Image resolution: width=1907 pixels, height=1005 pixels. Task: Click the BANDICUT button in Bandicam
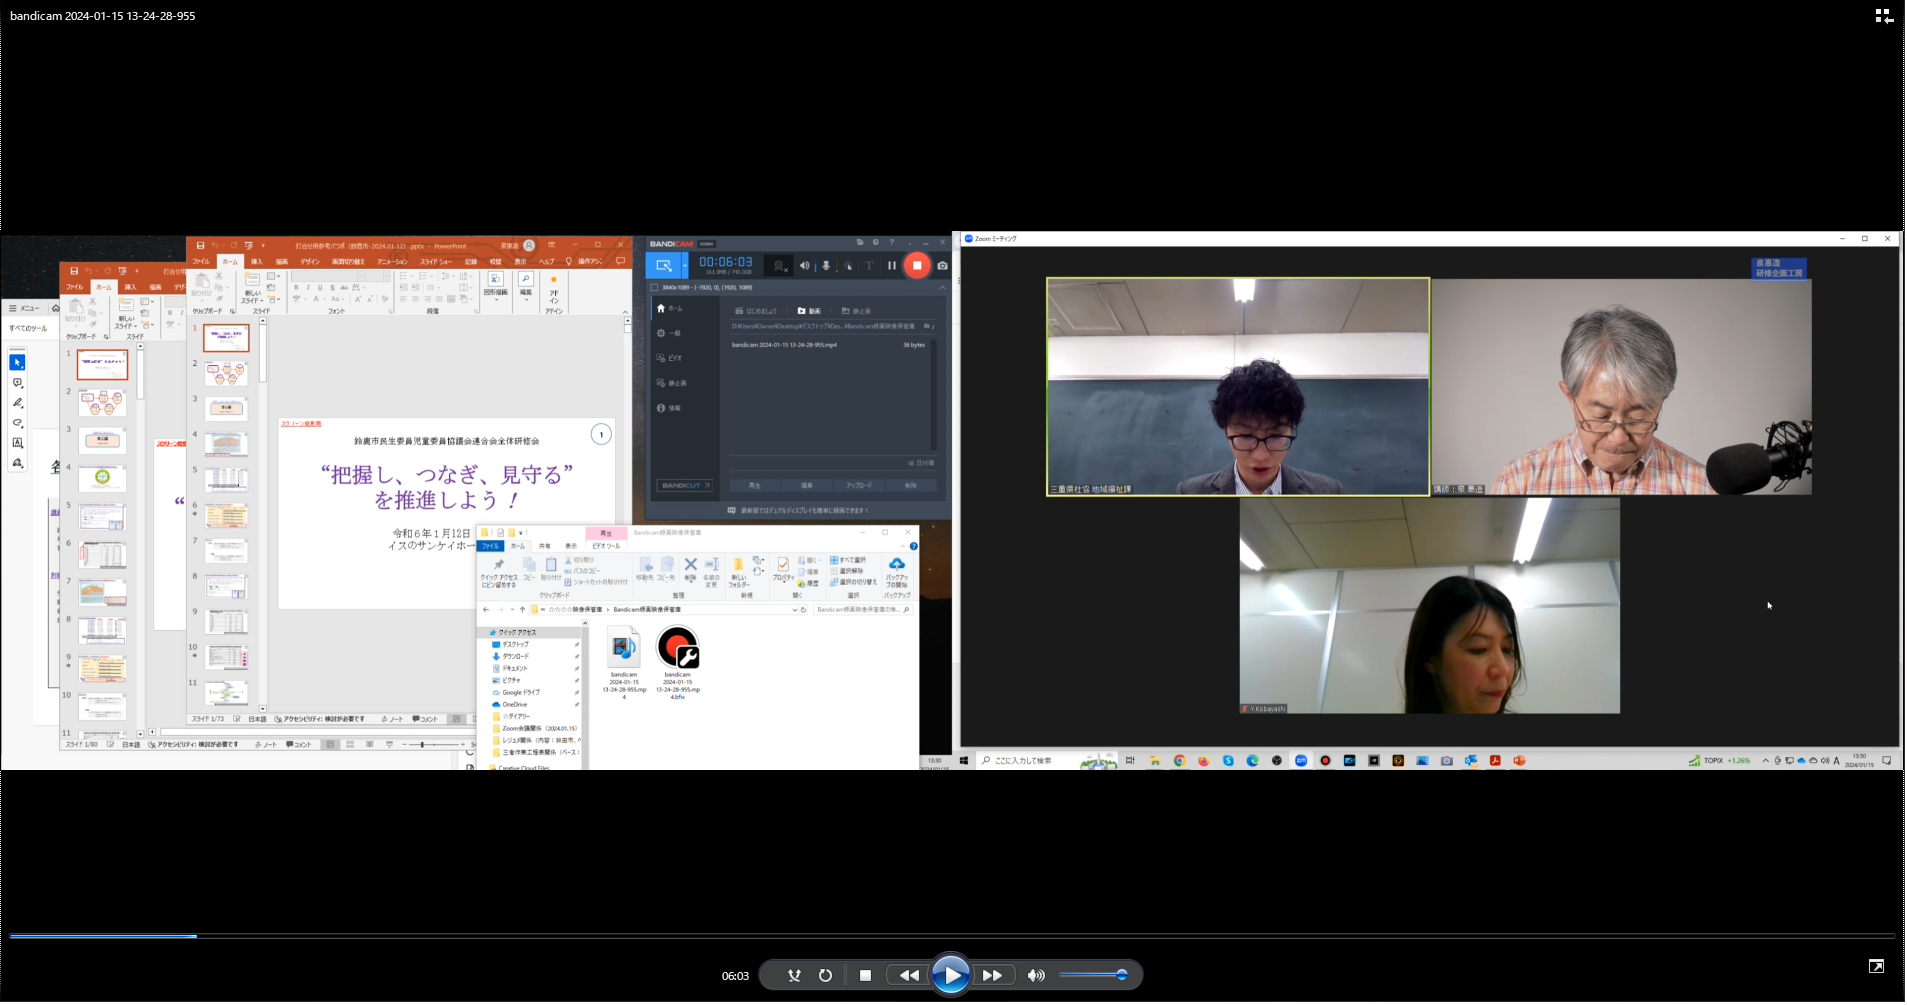[x=685, y=485]
